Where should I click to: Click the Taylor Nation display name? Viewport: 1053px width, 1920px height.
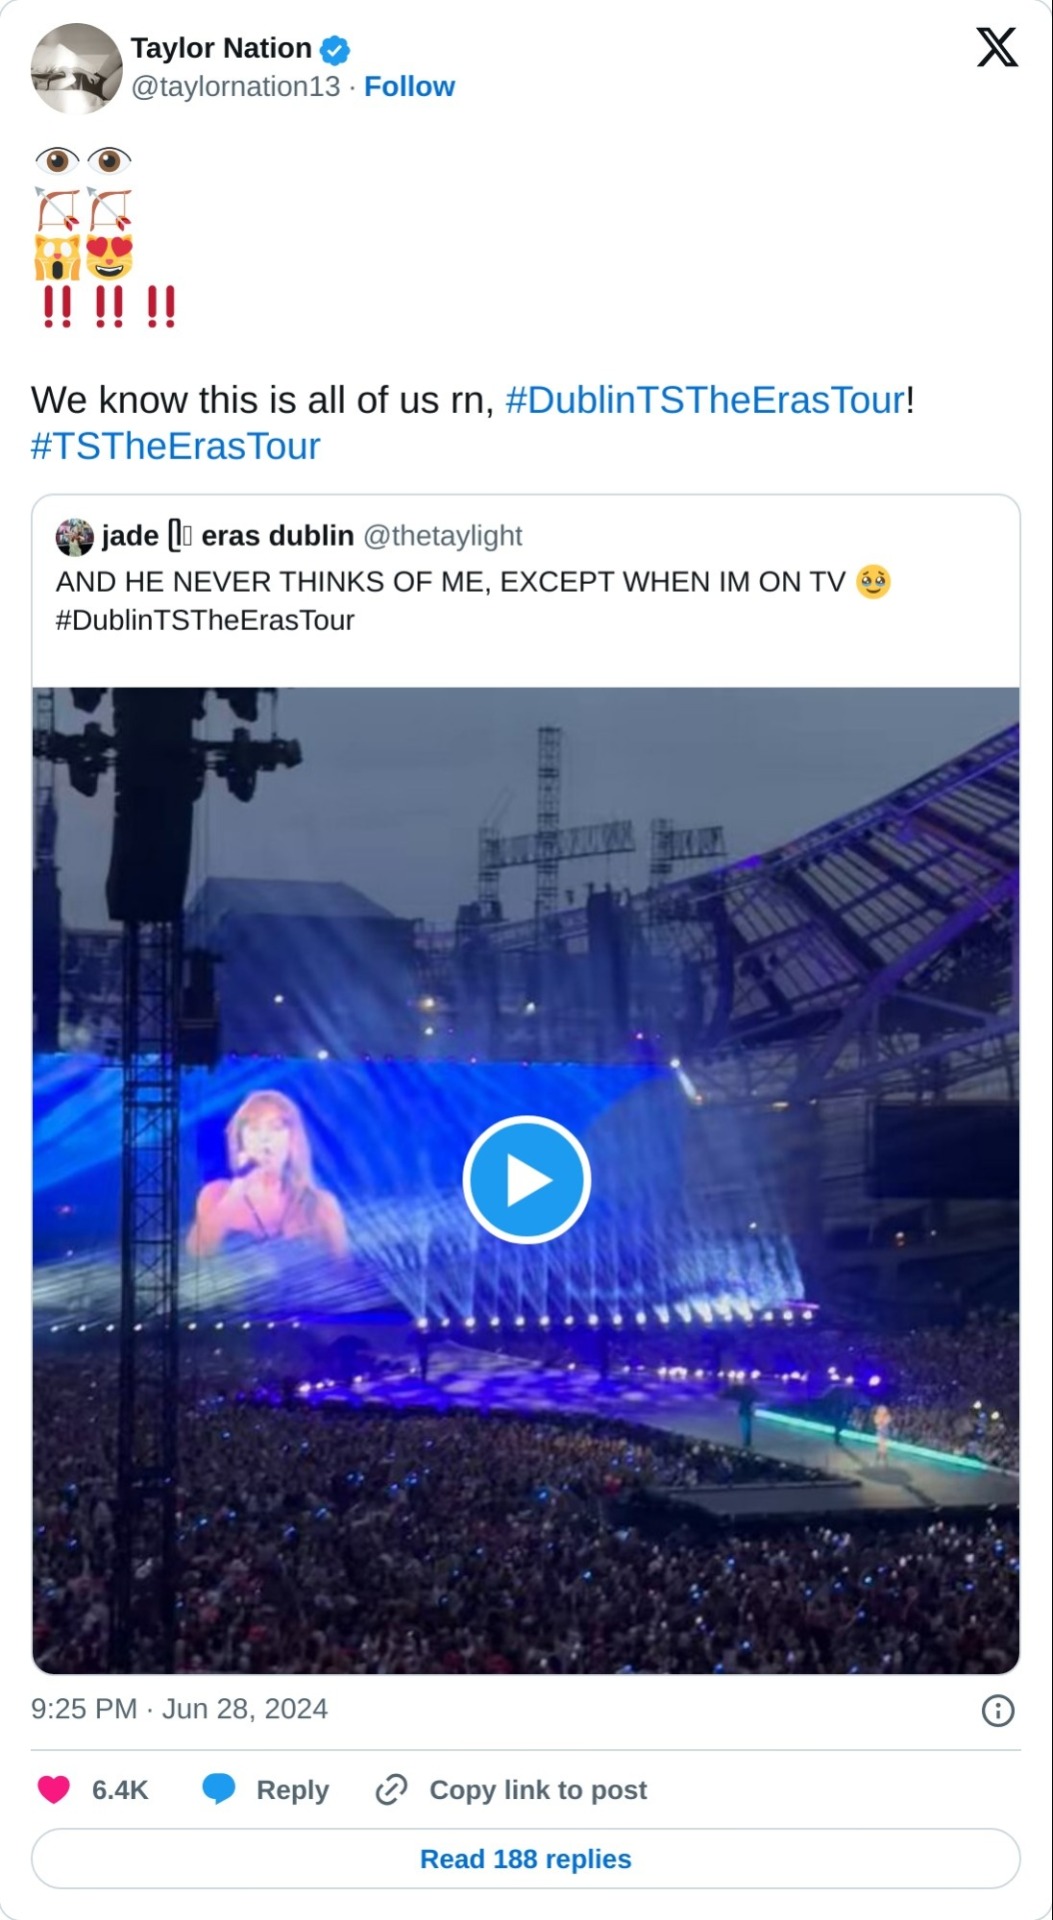pyautogui.click(x=221, y=48)
